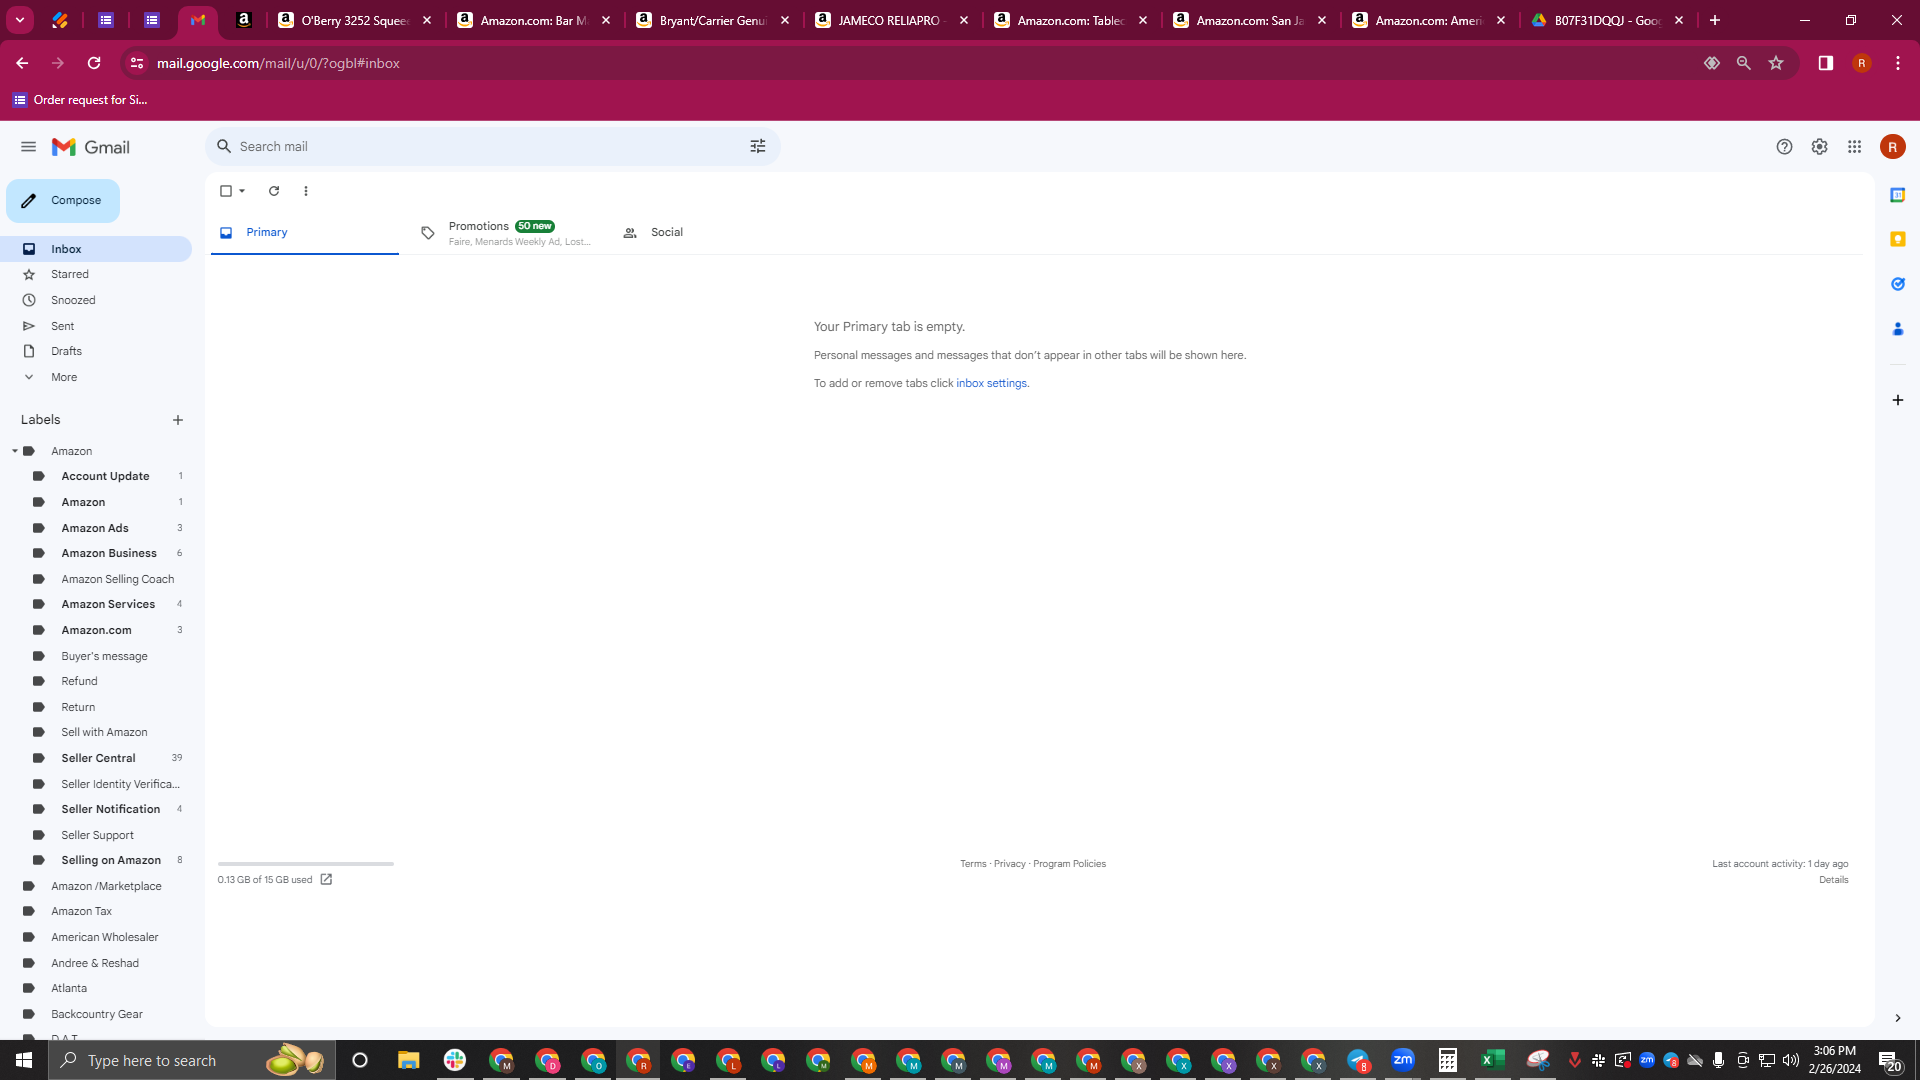
Task: Open the Inbox folder
Action: point(96,249)
